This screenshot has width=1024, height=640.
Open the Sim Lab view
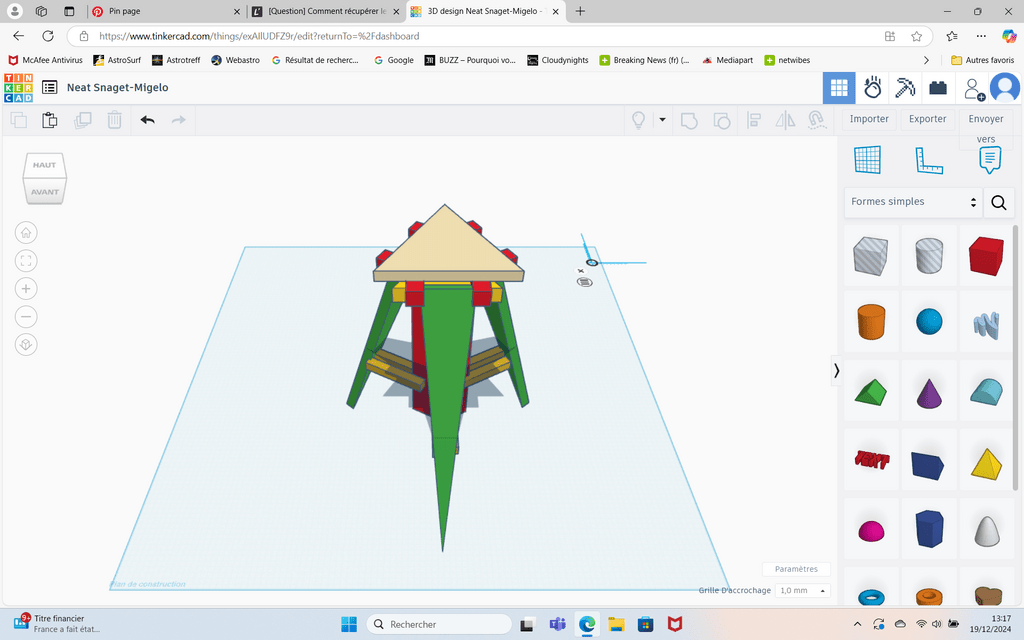pos(872,88)
